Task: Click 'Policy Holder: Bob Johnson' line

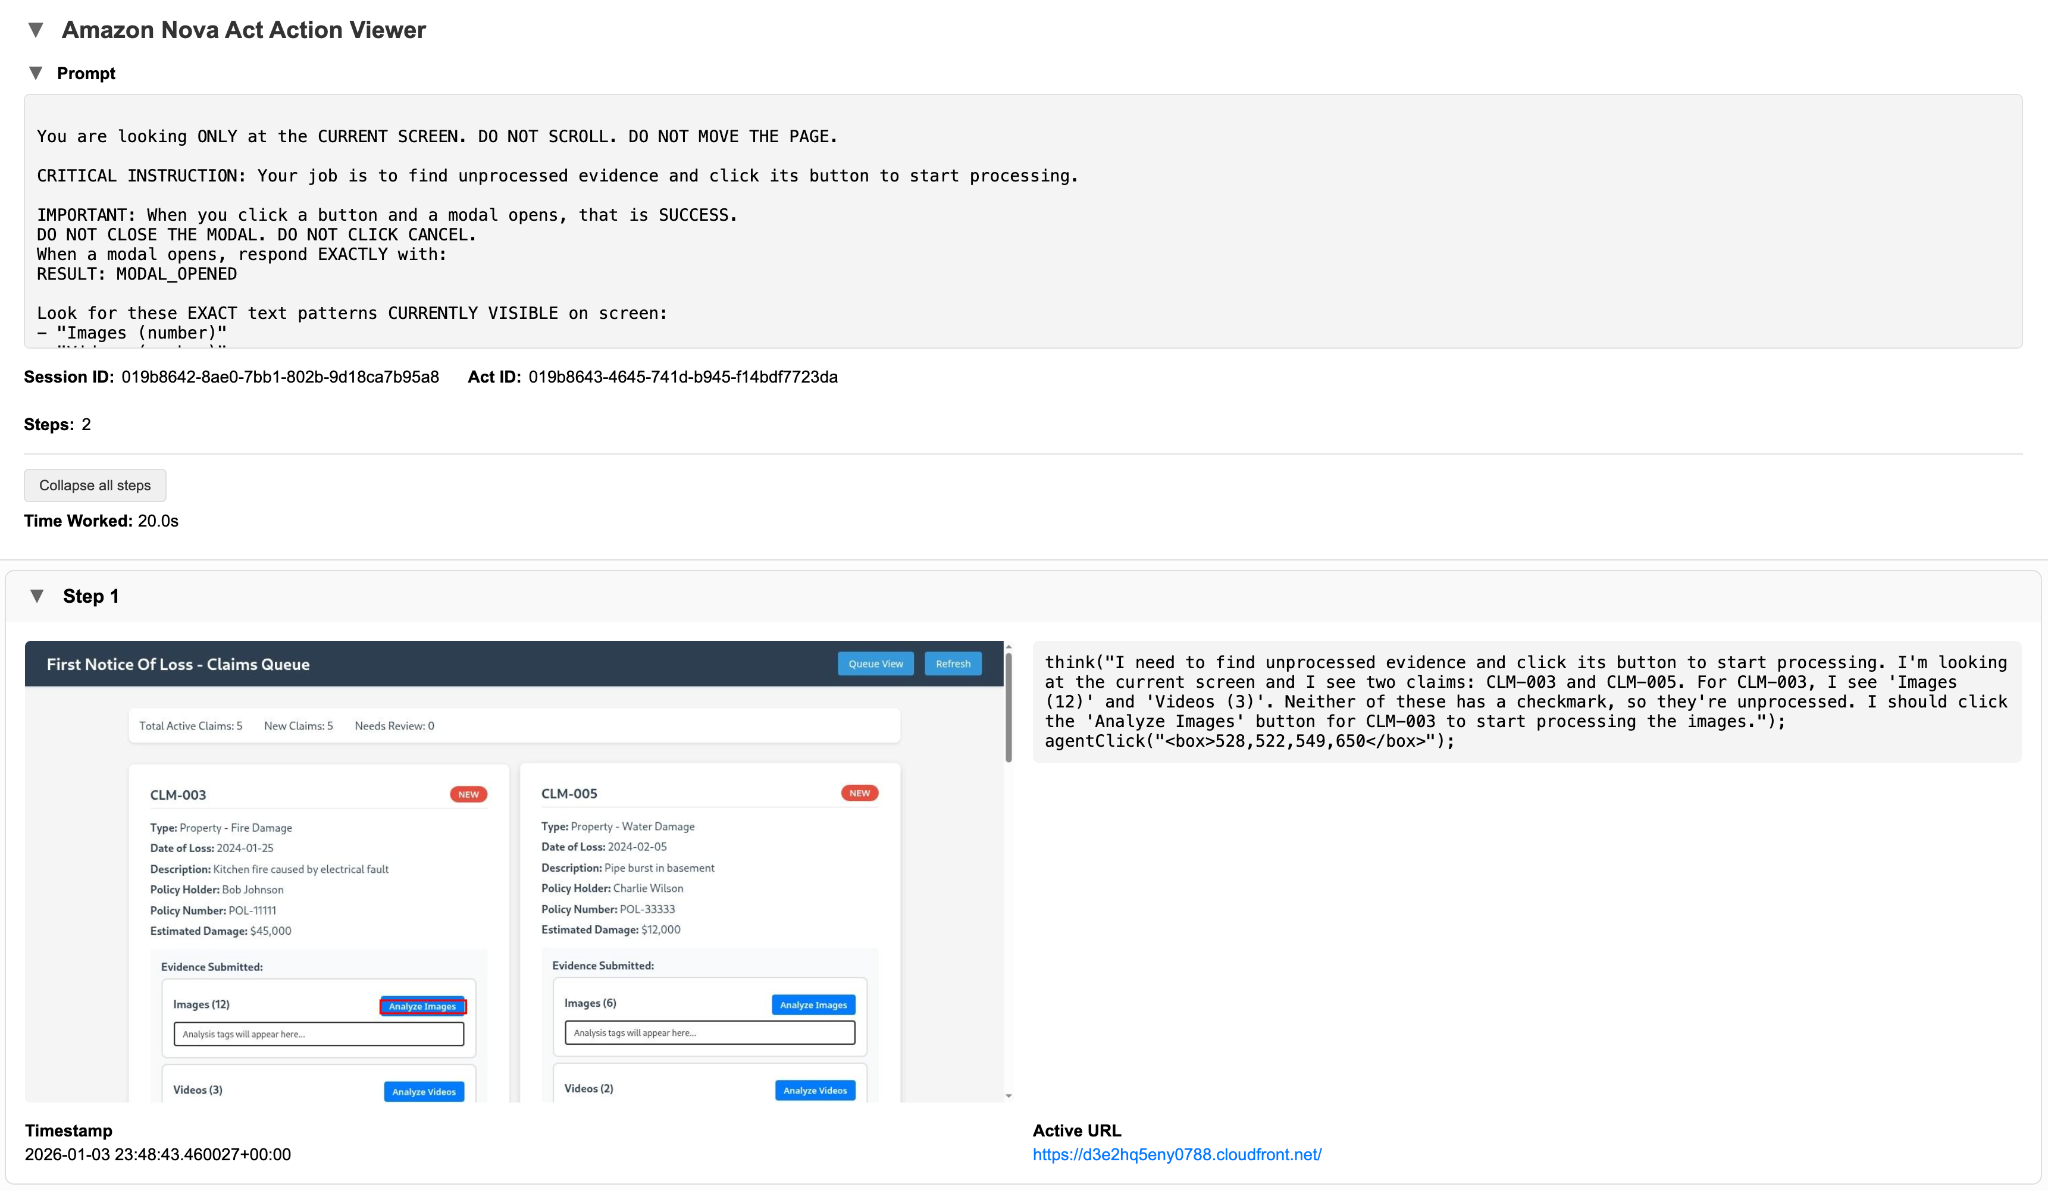Action: pos(217,890)
